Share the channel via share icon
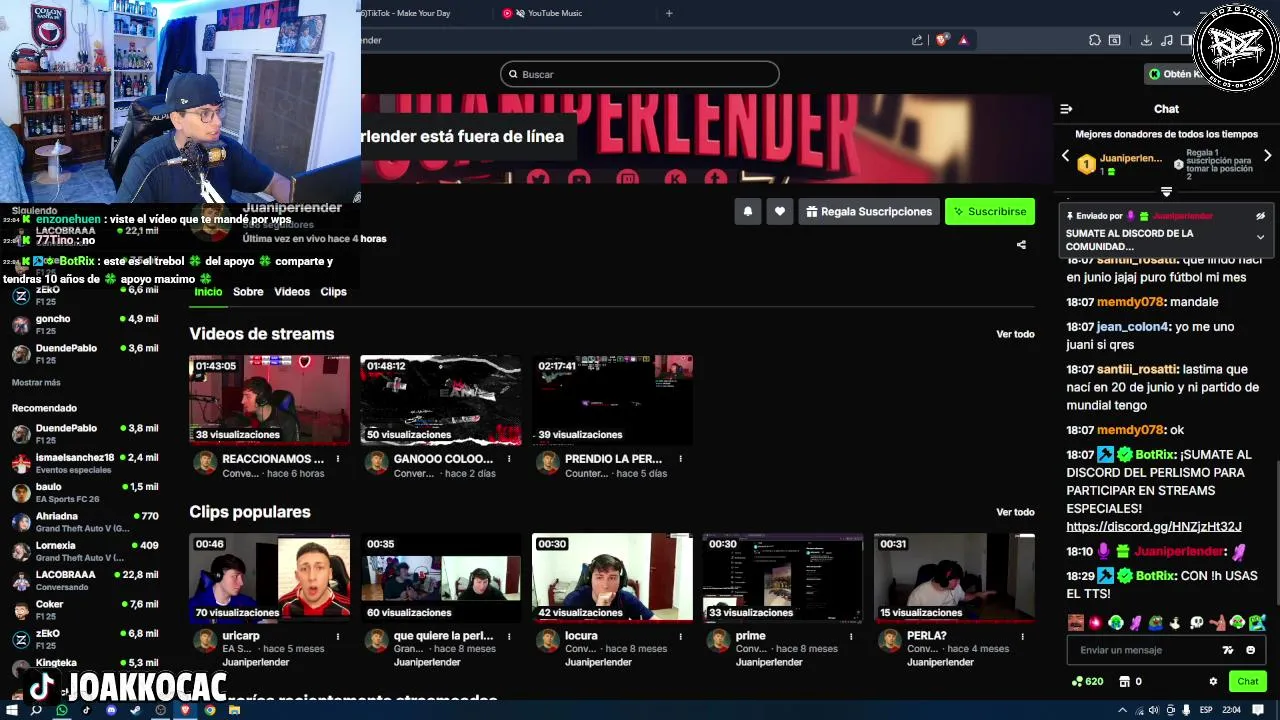Viewport: 1280px width, 720px height. pyautogui.click(x=1021, y=244)
